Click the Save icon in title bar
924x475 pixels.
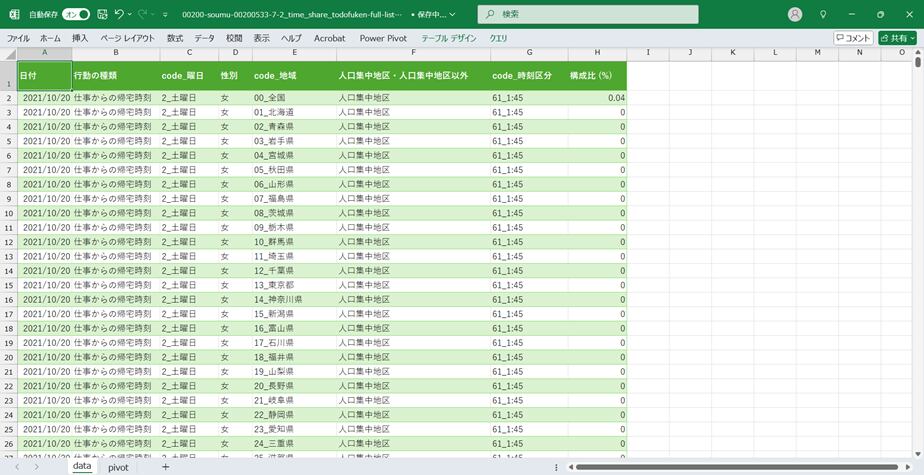[102, 14]
